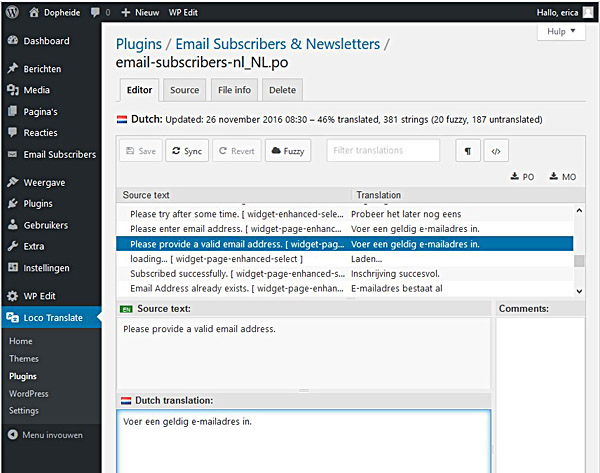Mark string as Fuzzy
The image size is (600, 473).
click(x=288, y=151)
